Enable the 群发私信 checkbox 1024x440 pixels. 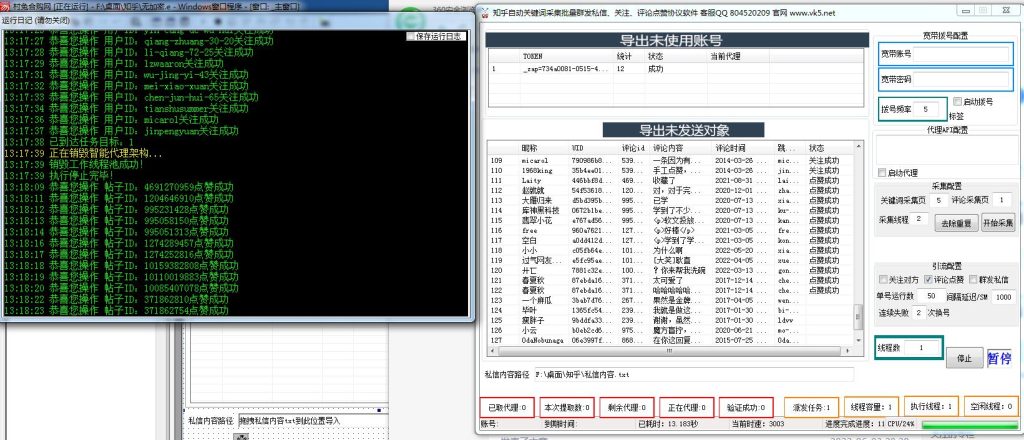[972, 279]
